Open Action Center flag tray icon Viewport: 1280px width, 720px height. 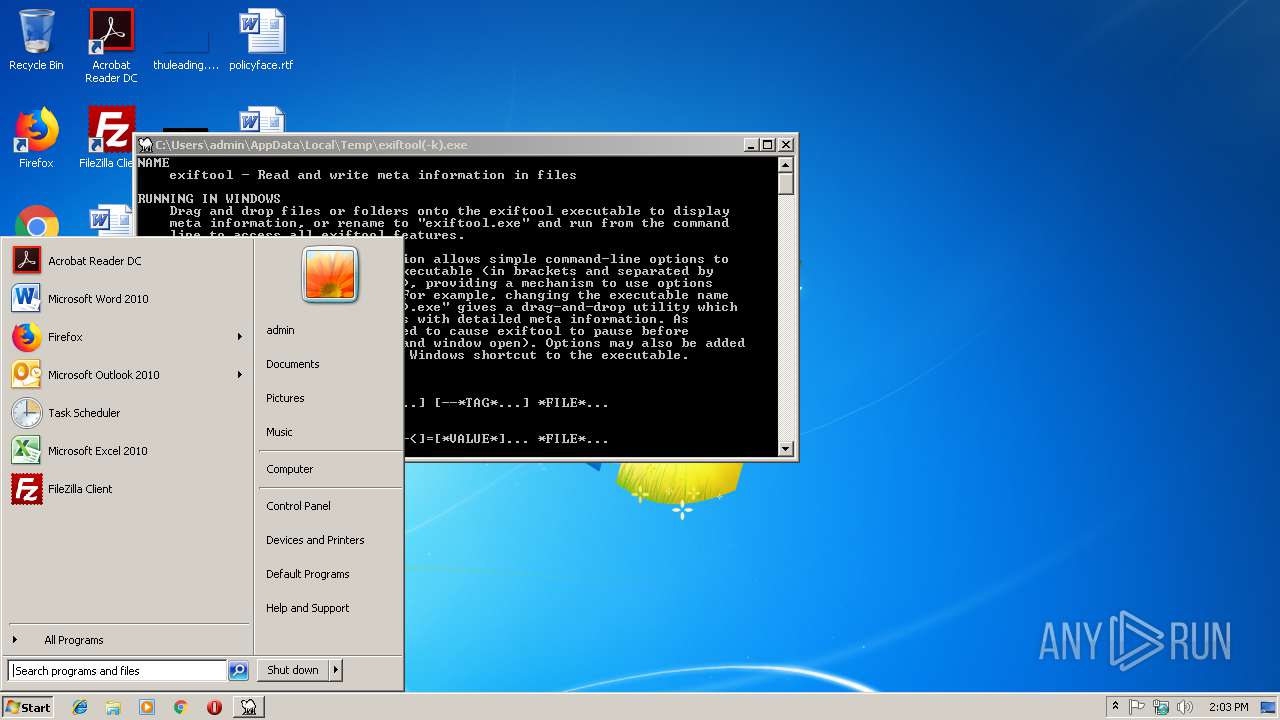(1137, 707)
